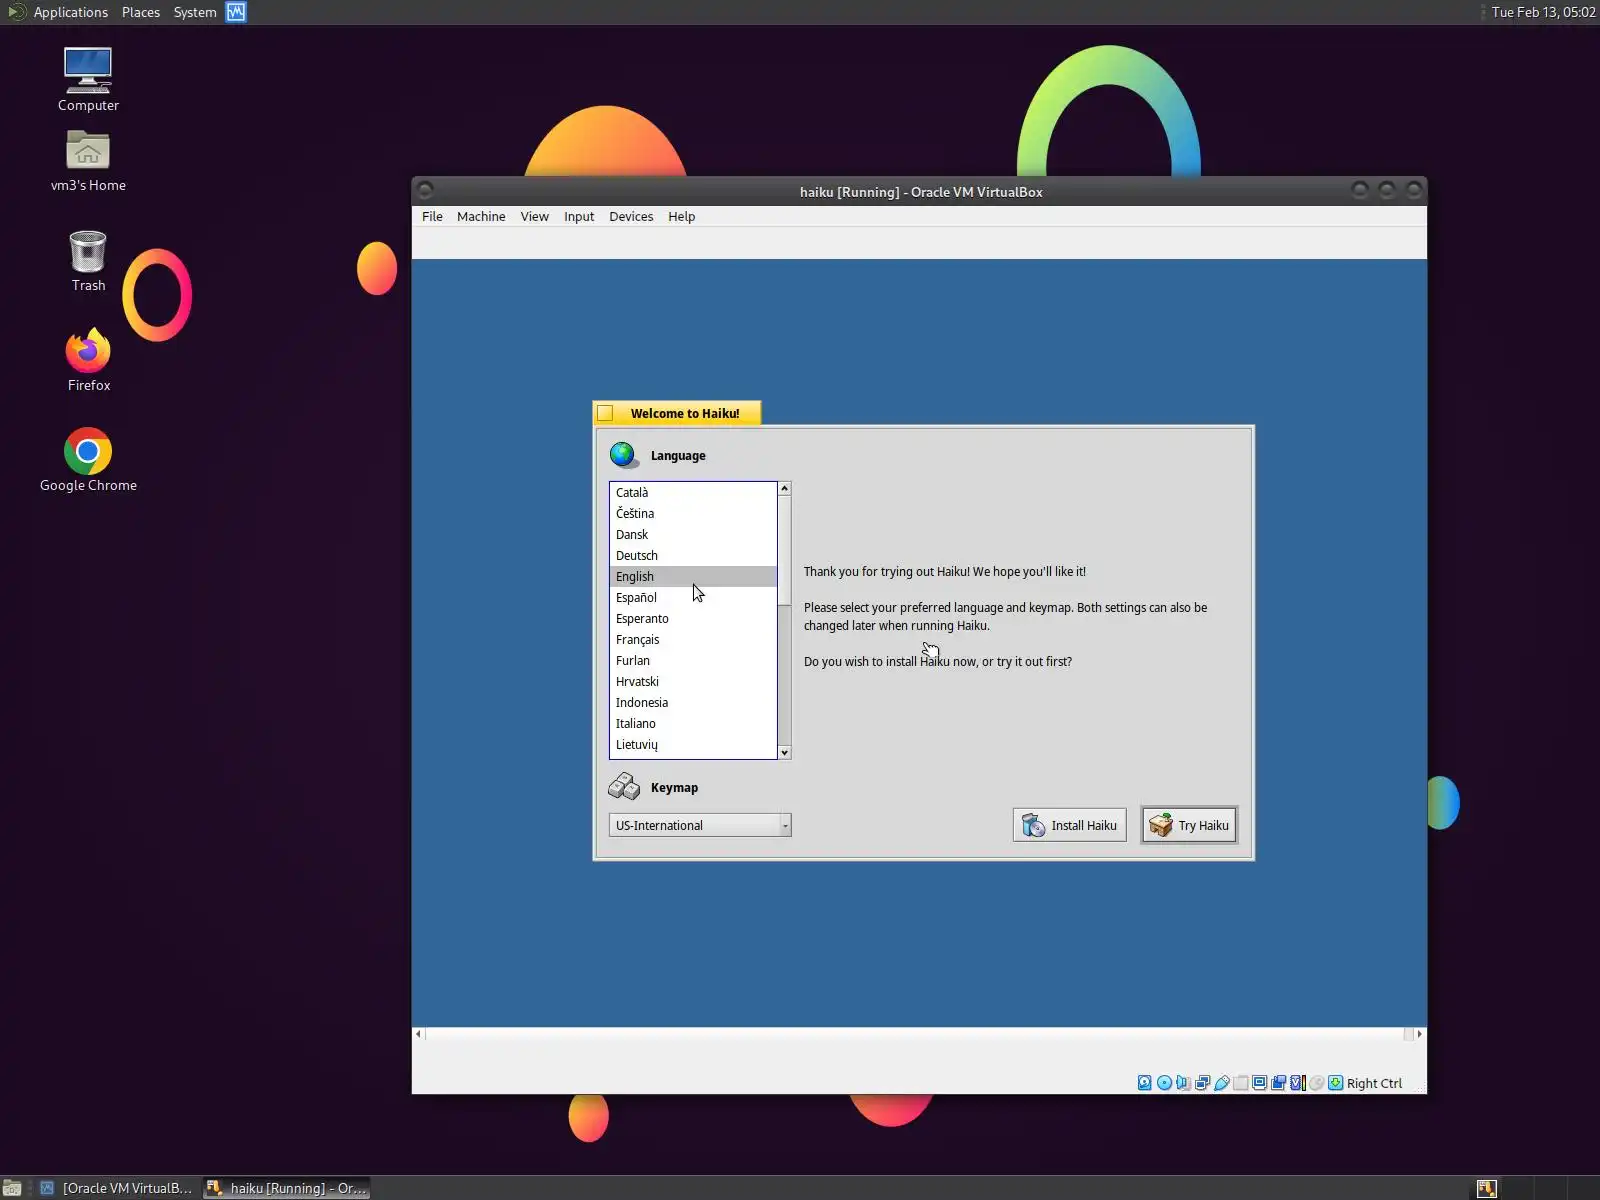Click the VM window horizontal scroll right arrow
The height and width of the screenshot is (1200, 1600).
tap(1420, 1034)
